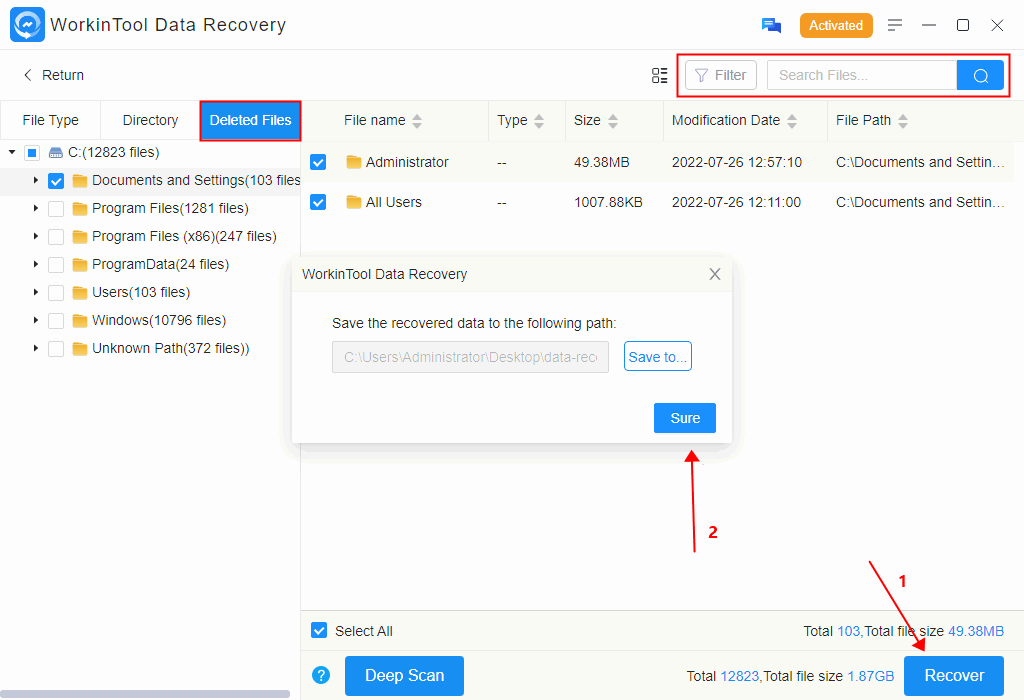Image resolution: width=1024 pixels, height=700 pixels.
Task: Click the Administrator folder icon
Action: coord(353,162)
